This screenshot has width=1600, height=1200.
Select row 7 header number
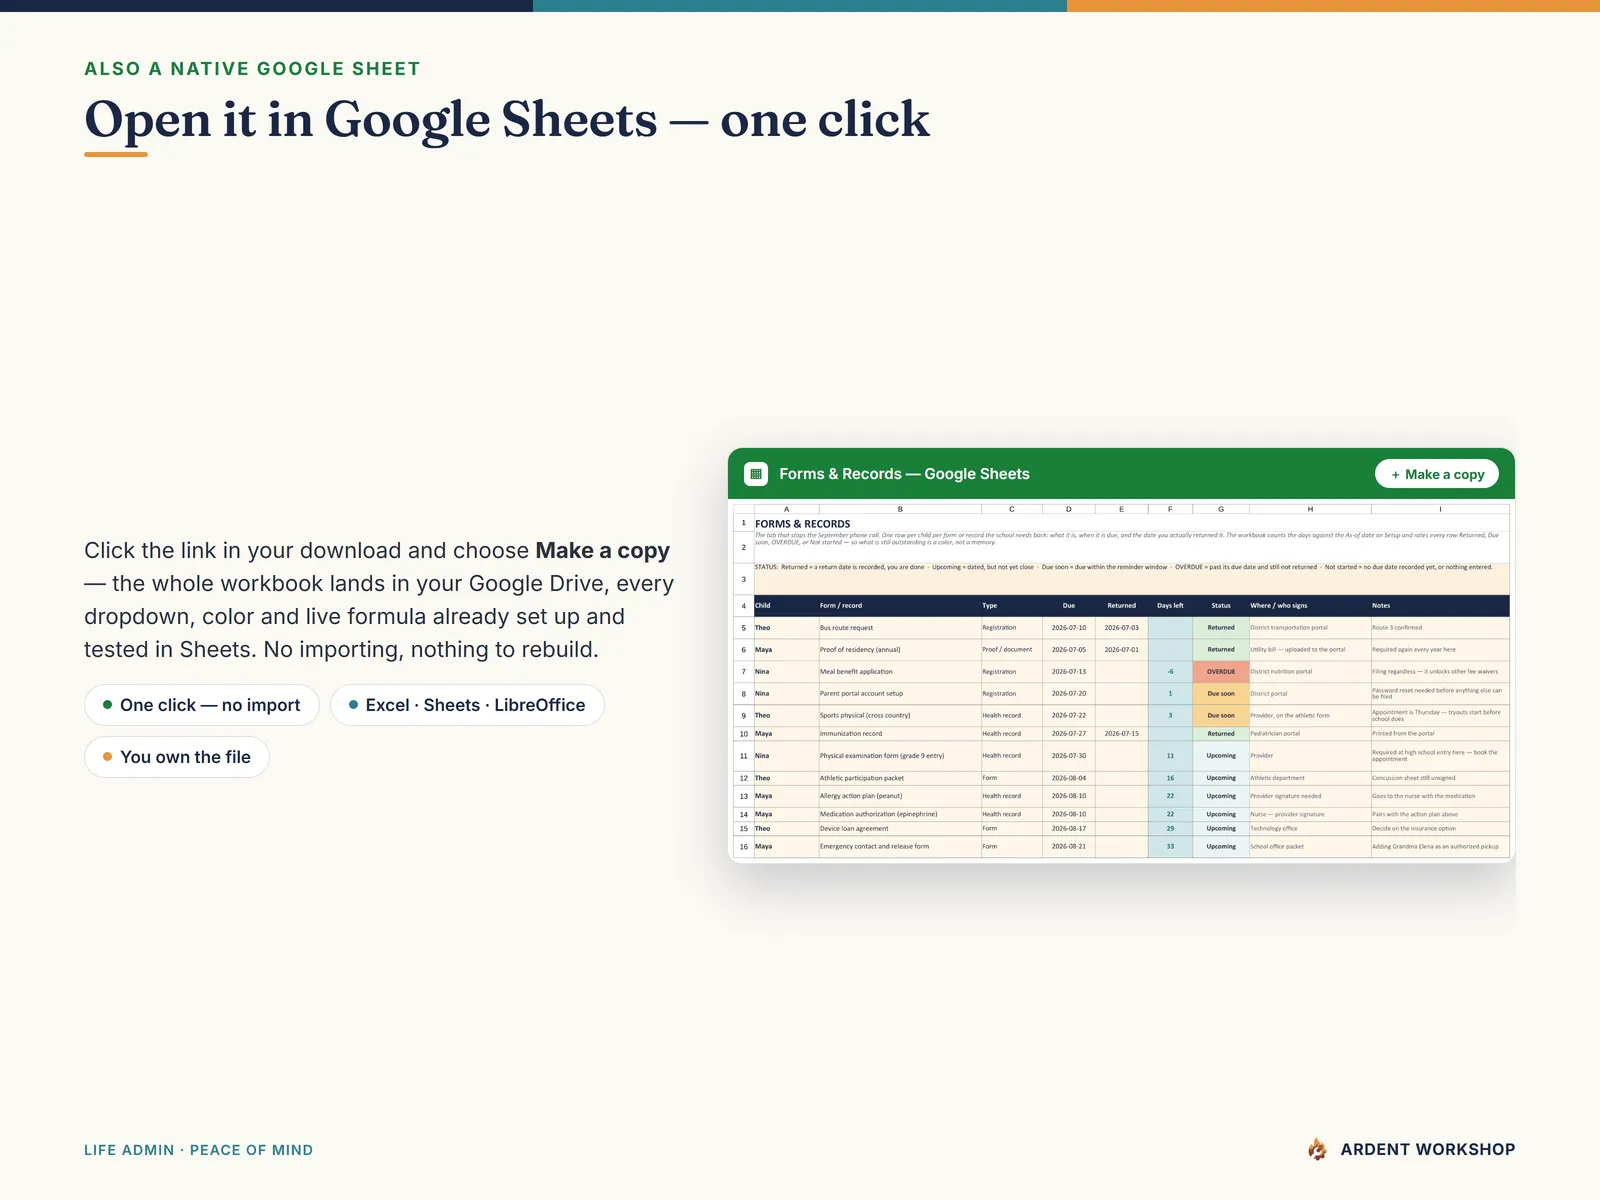click(x=743, y=672)
